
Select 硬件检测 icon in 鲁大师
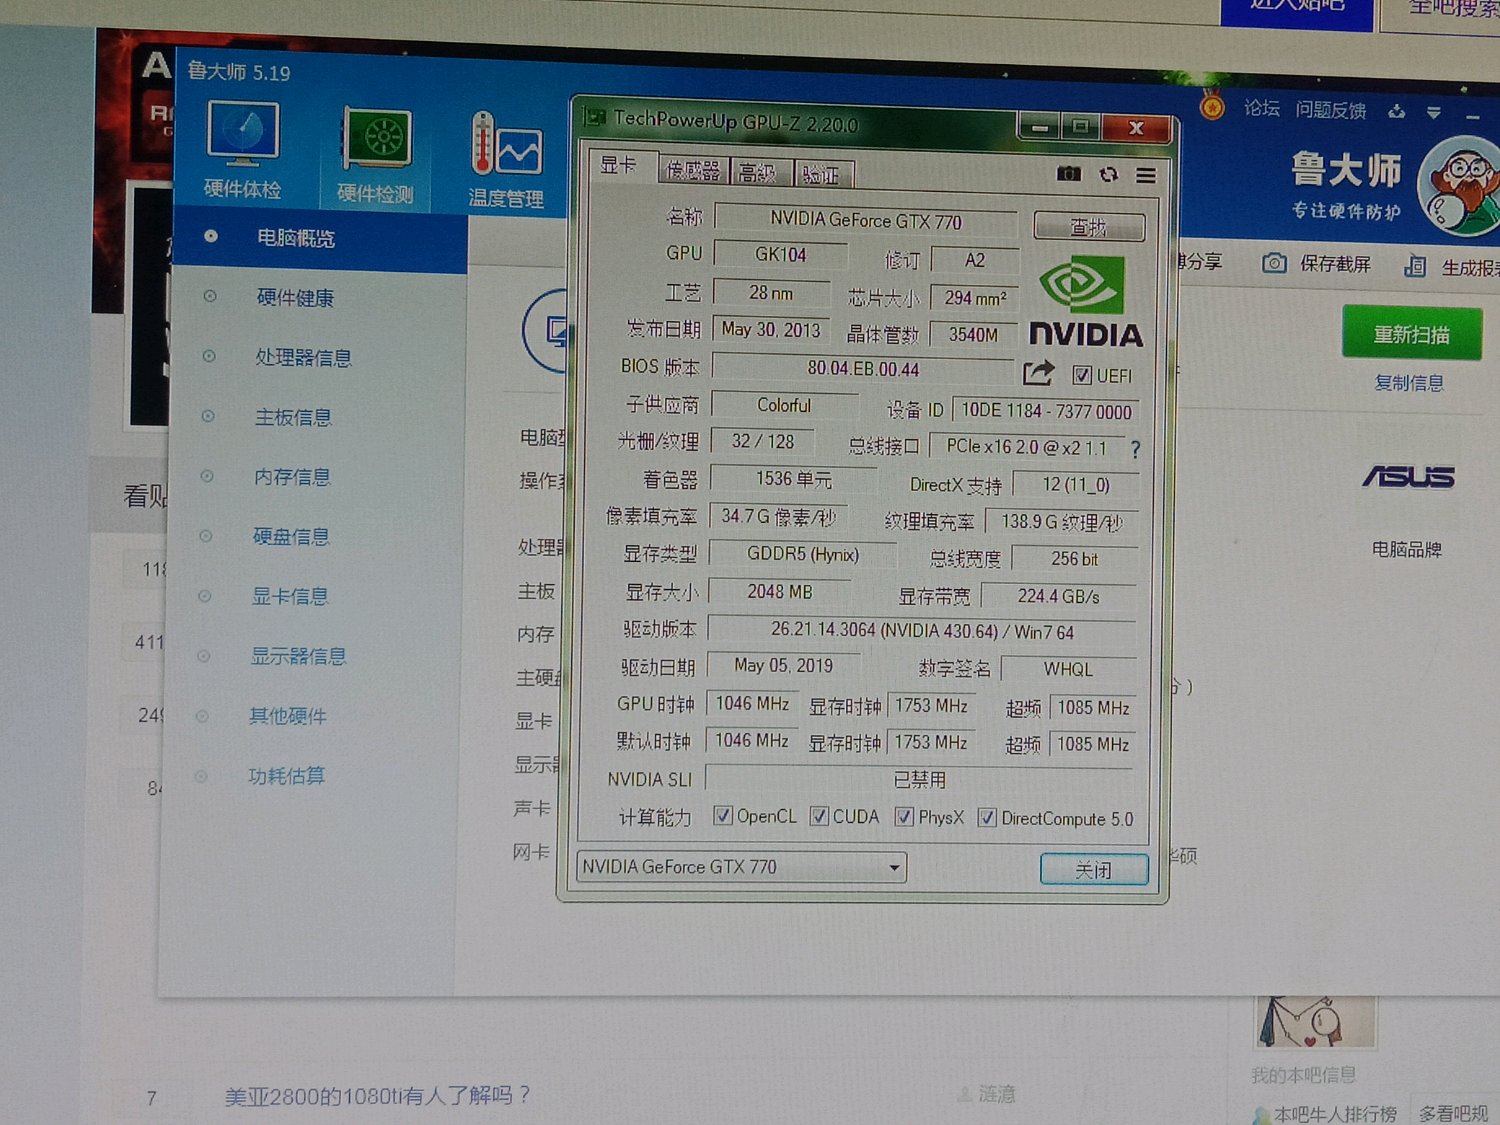375,156
